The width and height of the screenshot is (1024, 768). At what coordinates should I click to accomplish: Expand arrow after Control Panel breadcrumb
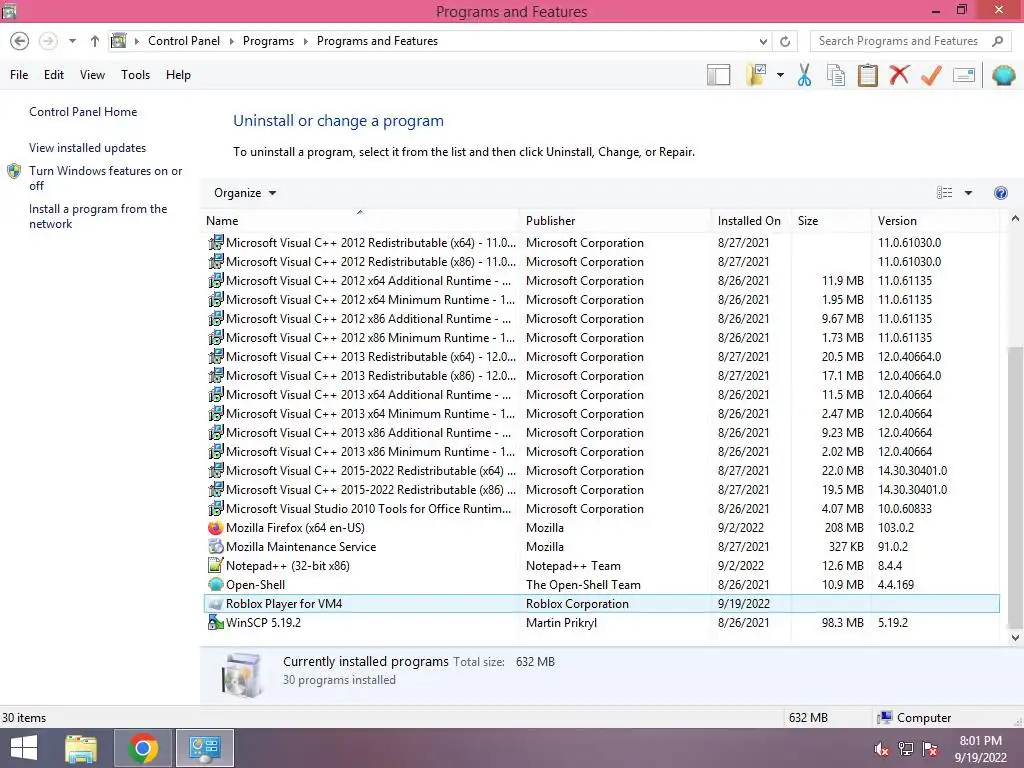pyautogui.click(x=231, y=41)
